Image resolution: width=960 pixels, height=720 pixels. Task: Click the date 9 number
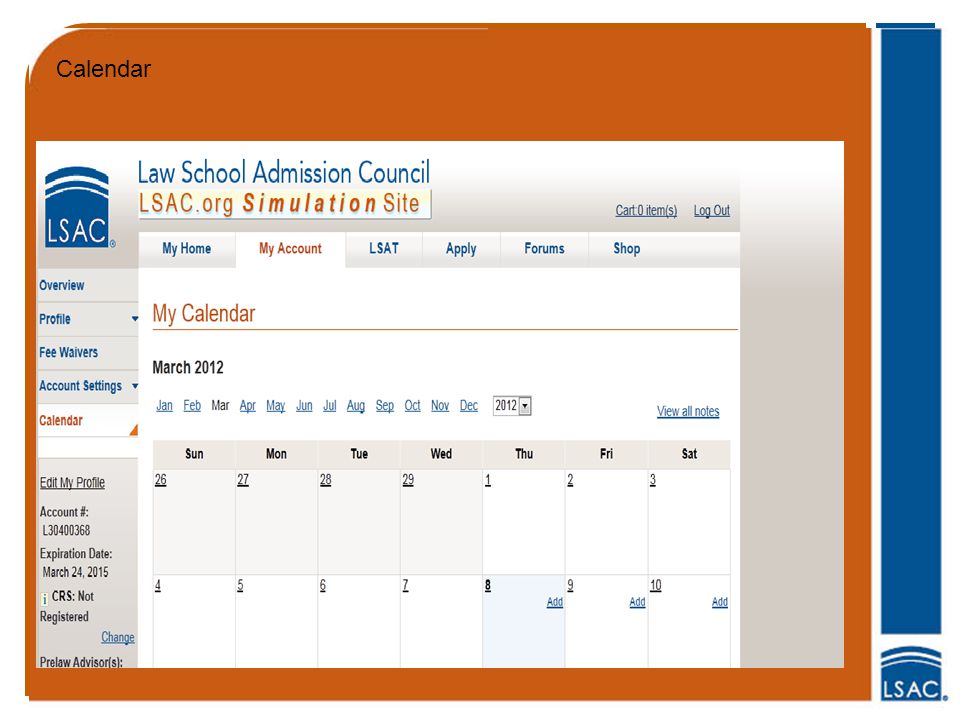570,585
